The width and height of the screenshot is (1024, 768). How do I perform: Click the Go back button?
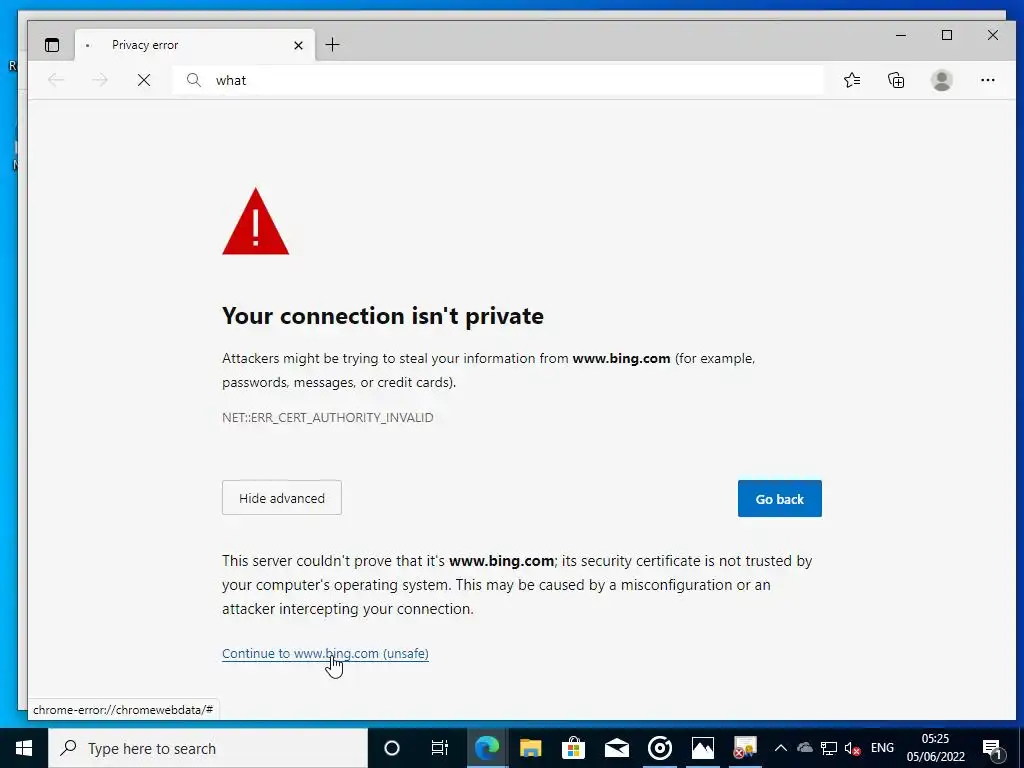pyautogui.click(x=780, y=499)
